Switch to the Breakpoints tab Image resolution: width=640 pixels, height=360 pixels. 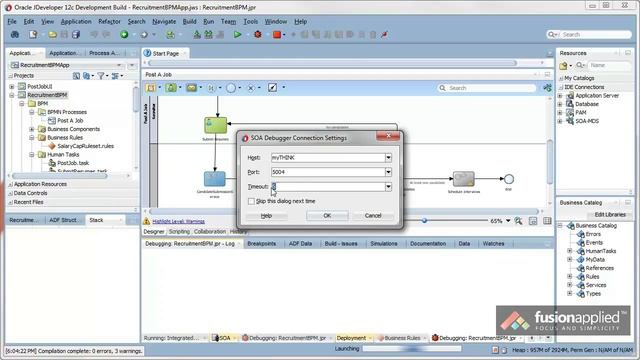pyautogui.click(x=262, y=244)
